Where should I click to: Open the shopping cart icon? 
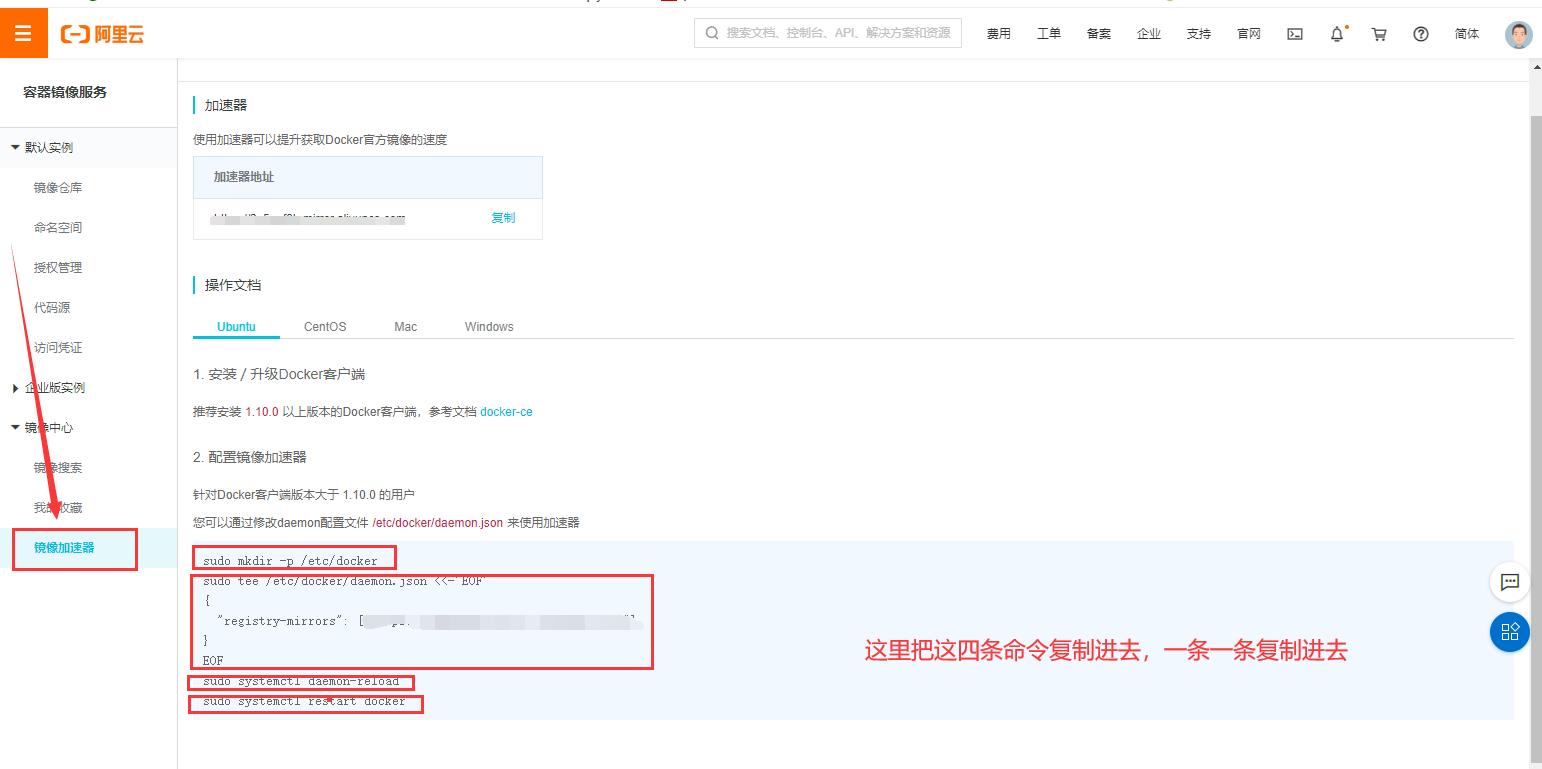tap(1379, 34)
